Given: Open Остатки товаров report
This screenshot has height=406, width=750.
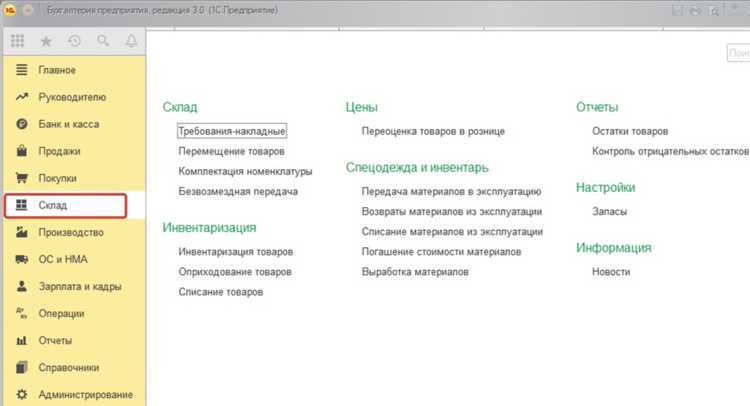Looking at the screenshot, I should tap(630, 131).
